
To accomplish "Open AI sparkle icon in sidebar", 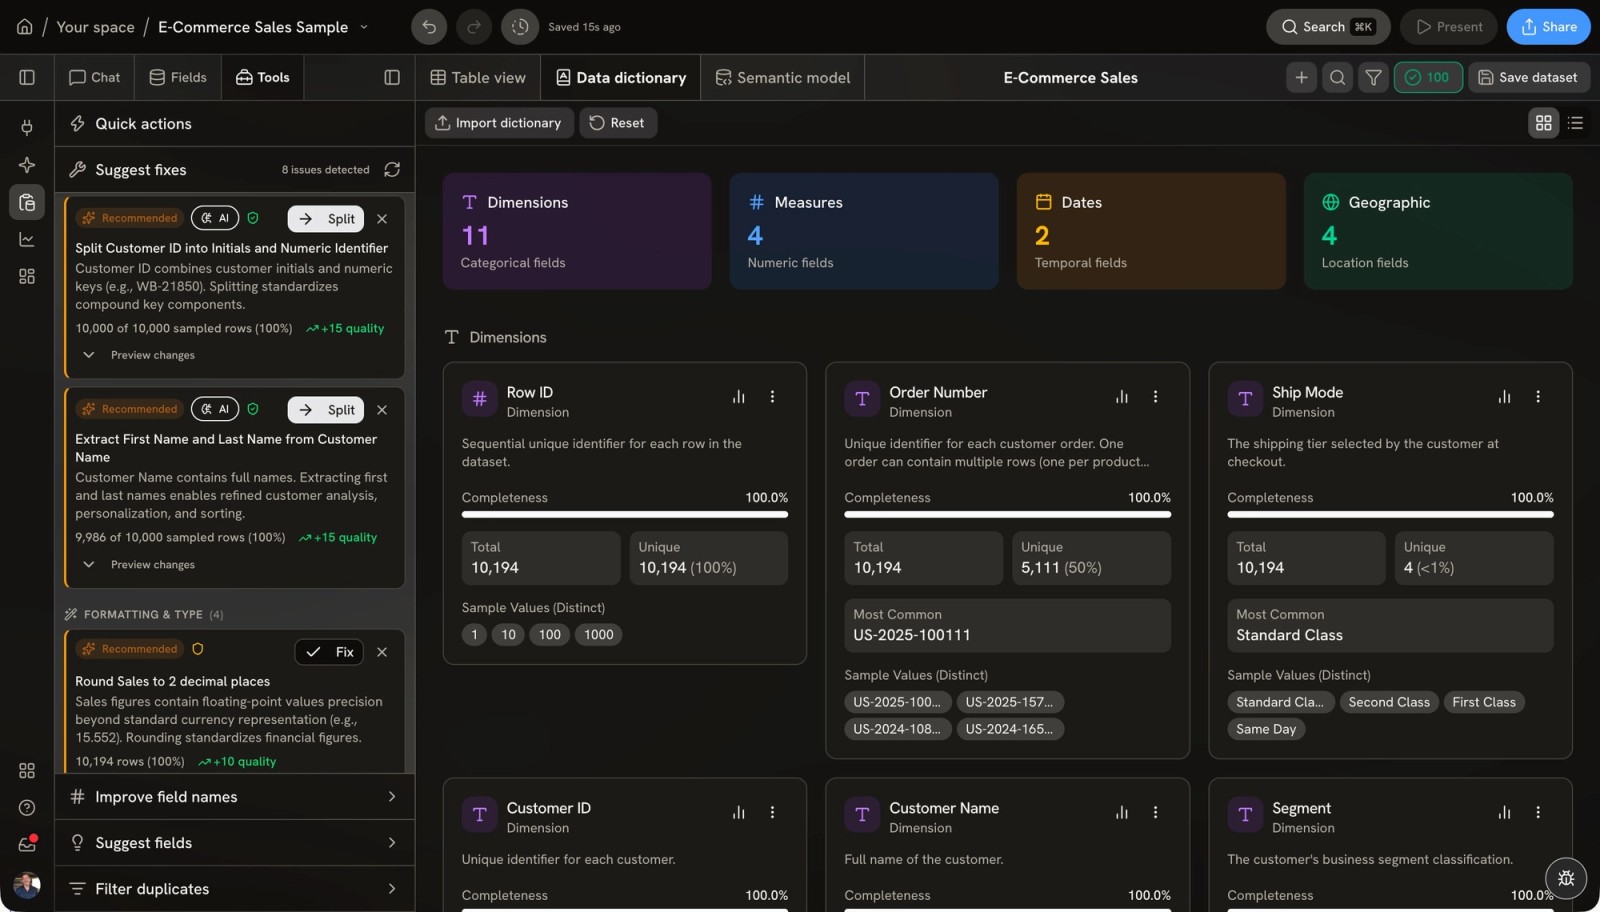I will point(27,165).
